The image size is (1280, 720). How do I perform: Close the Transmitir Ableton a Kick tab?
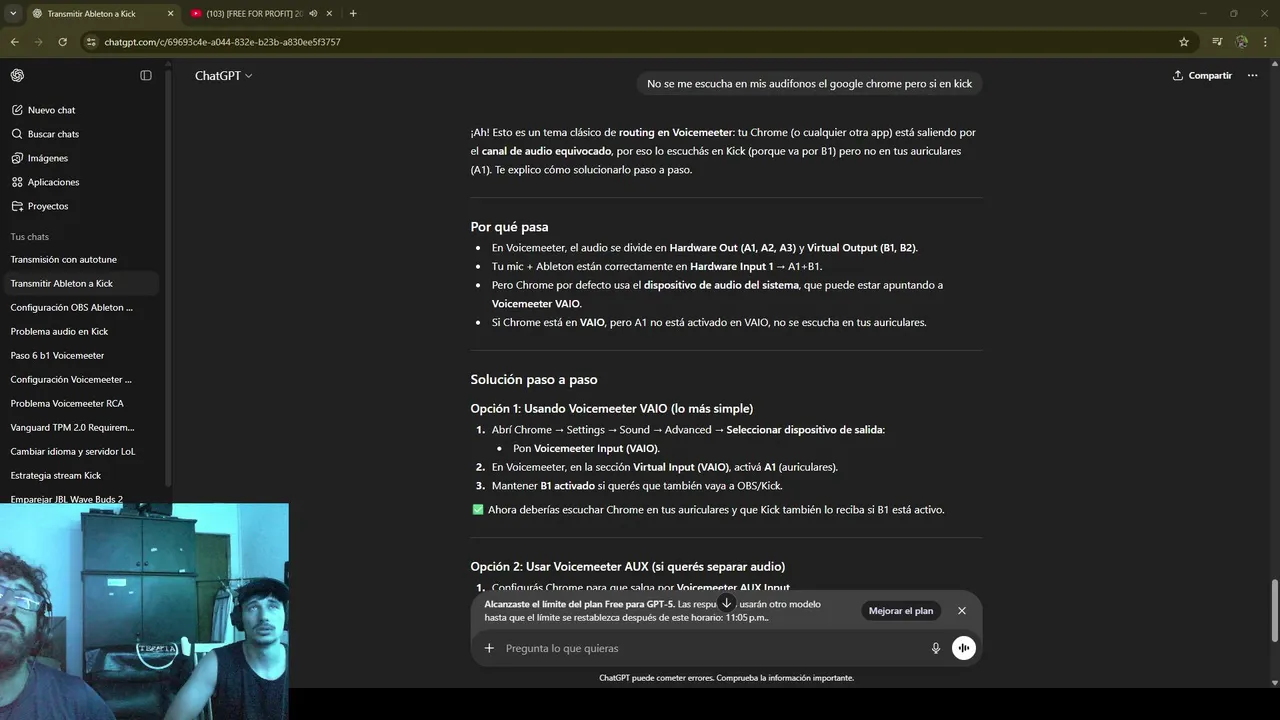pos(170,13)
